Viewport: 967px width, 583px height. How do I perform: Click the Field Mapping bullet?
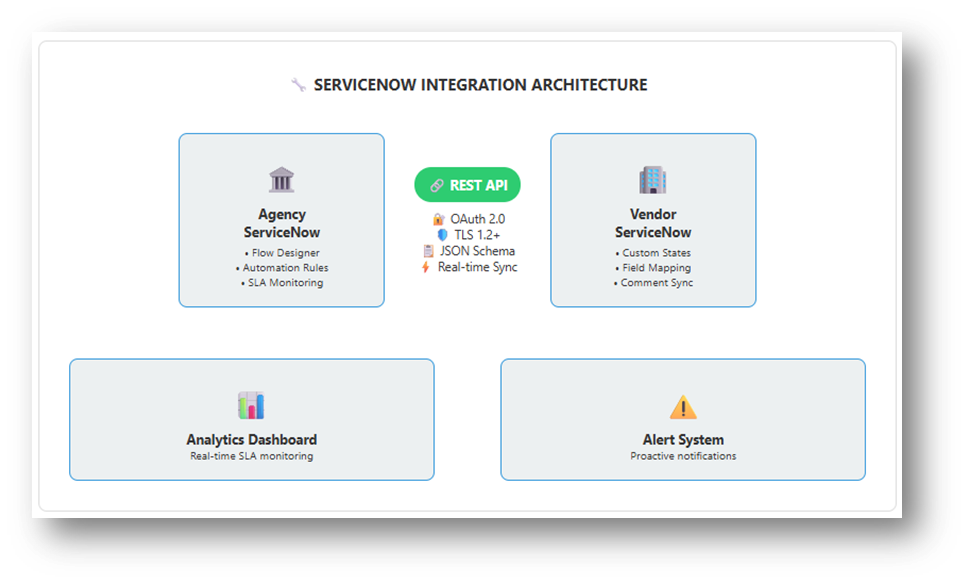pos(653,268)
